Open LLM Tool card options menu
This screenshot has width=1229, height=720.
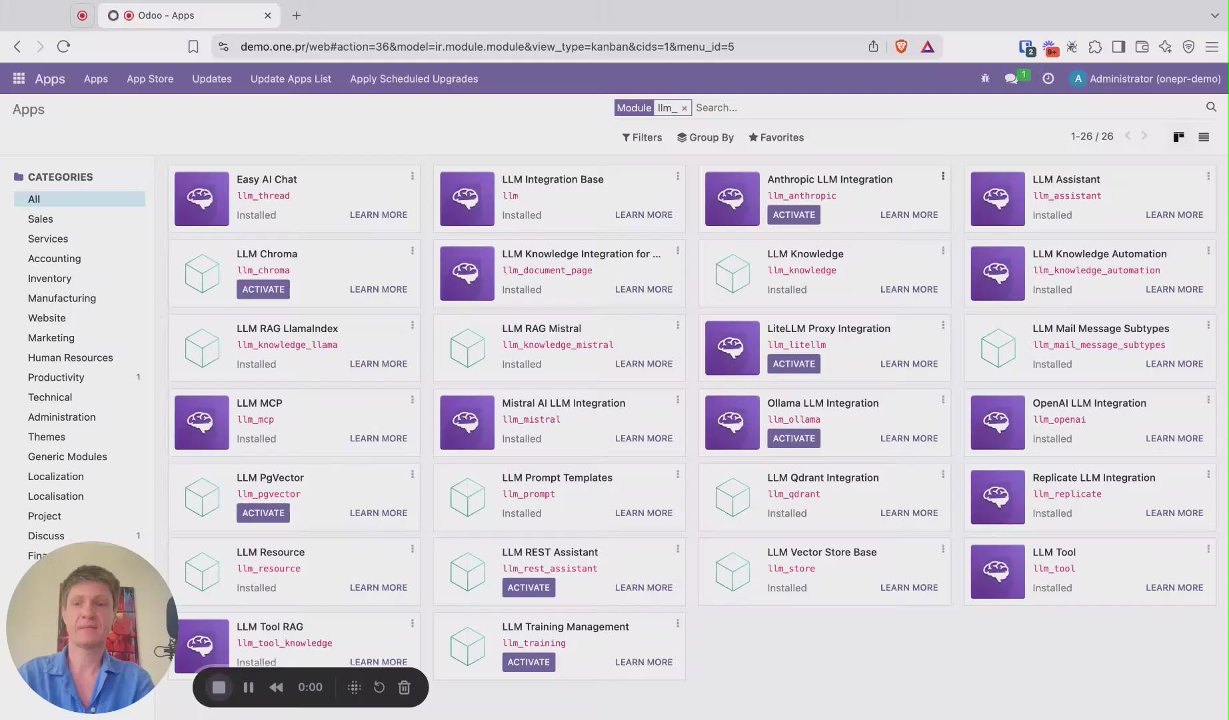1208,549
